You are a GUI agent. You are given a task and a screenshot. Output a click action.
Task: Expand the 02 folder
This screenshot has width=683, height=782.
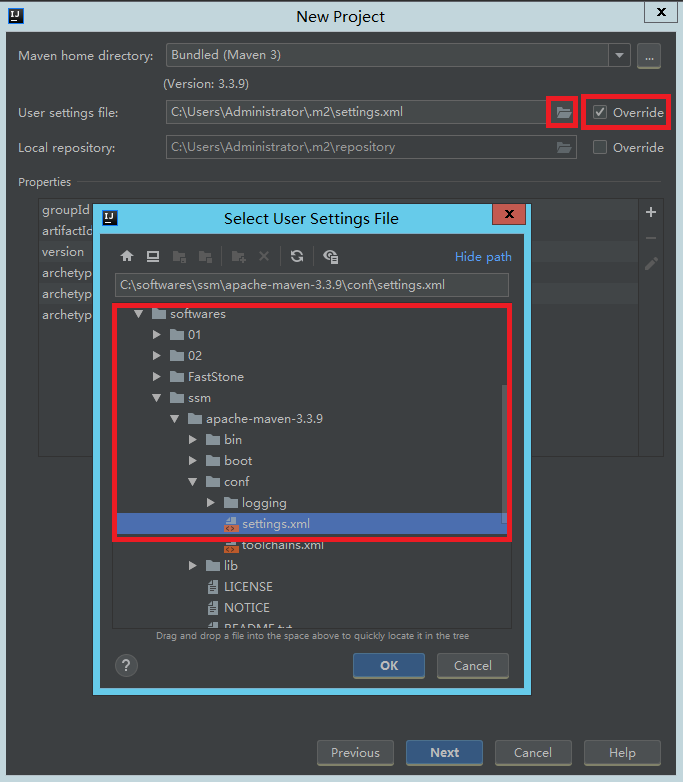click(157, 356)
